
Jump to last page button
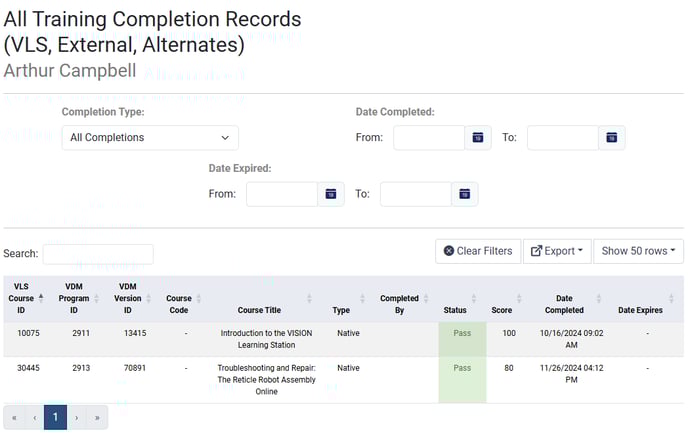(x=97, y=418)
